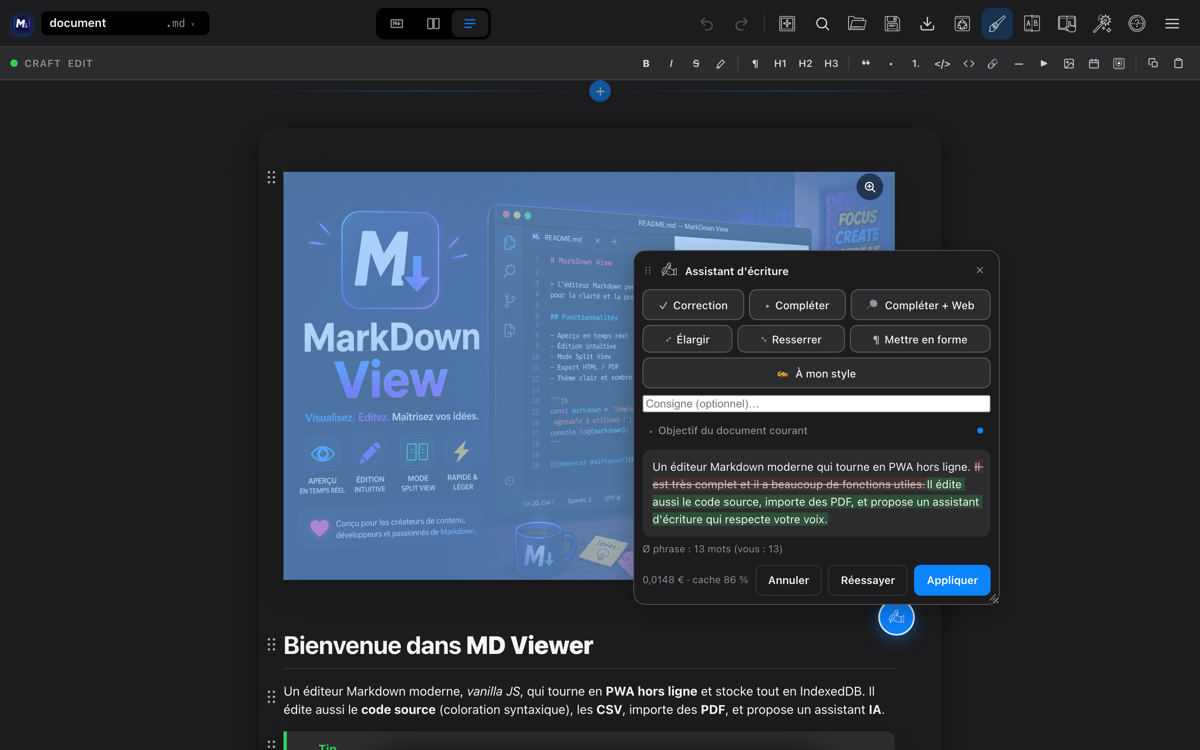Screen dimensions: 1200x750
Task: Redo the last undone edit
Action: 742,23
